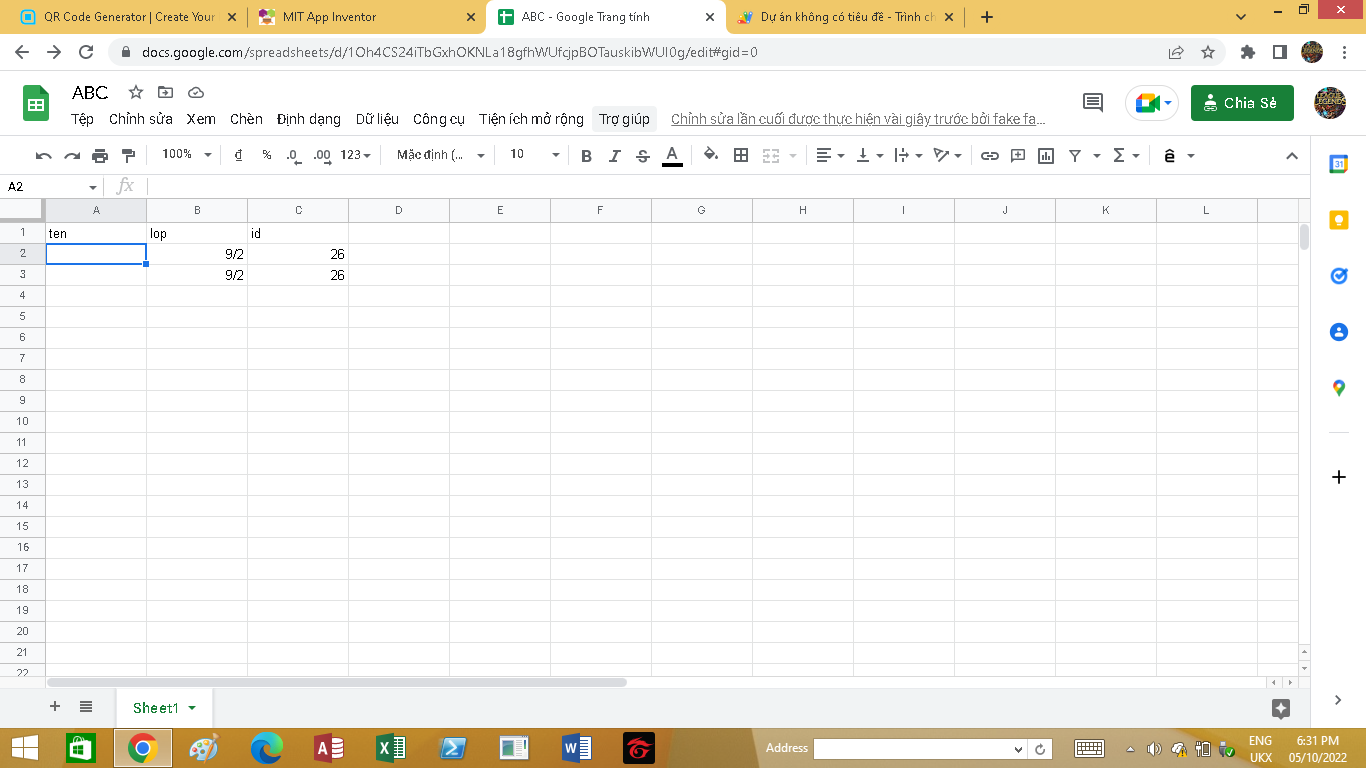Select the paint format roller icon

pyautogui.click(x=128, y=155)
